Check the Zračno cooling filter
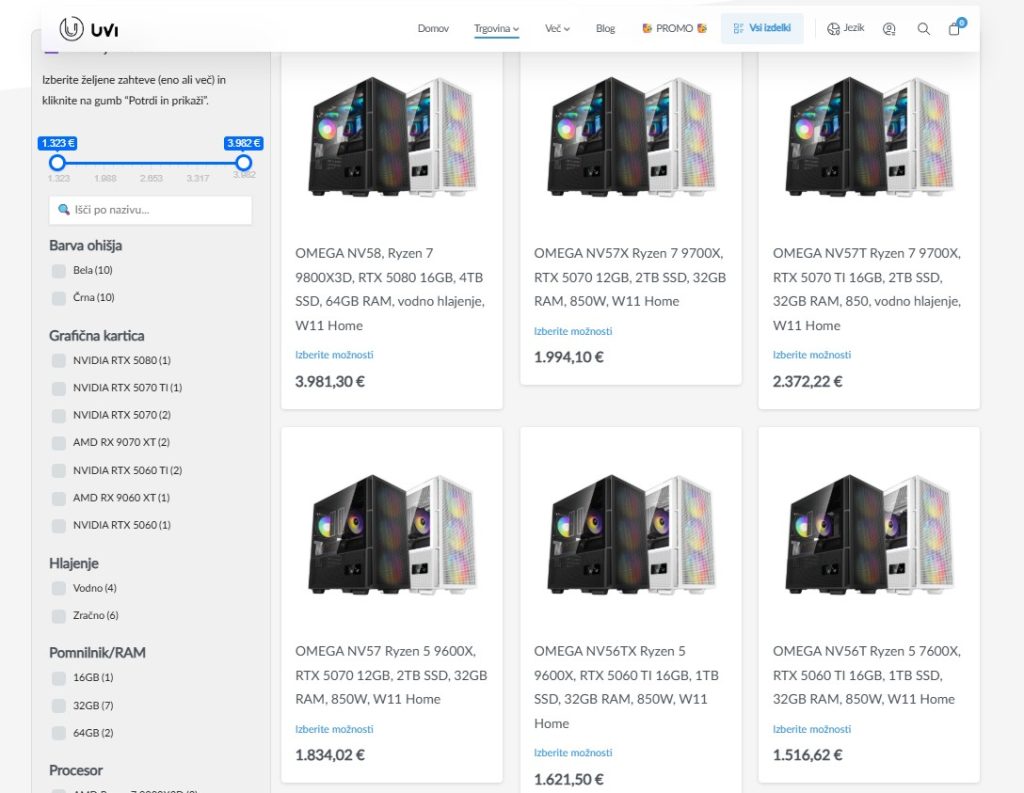Viewport: 1024px width, 793px height. pos(59,616)
